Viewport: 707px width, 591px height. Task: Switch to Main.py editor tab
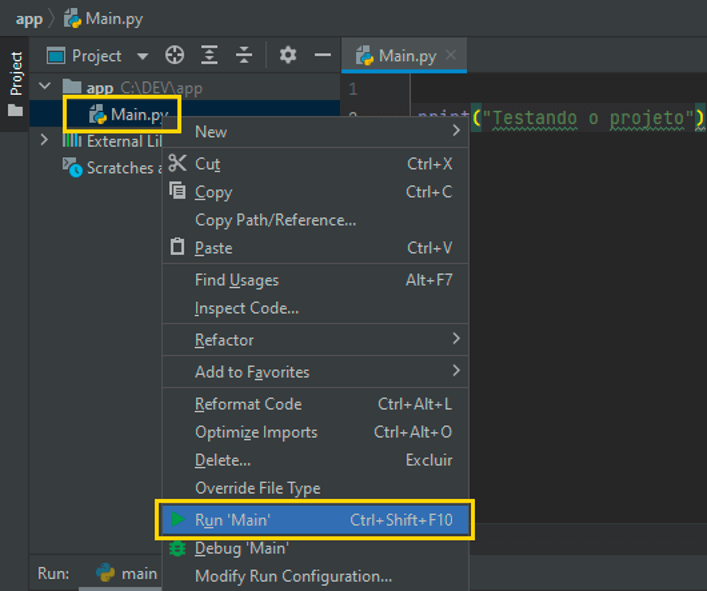(x=404, y=55)
